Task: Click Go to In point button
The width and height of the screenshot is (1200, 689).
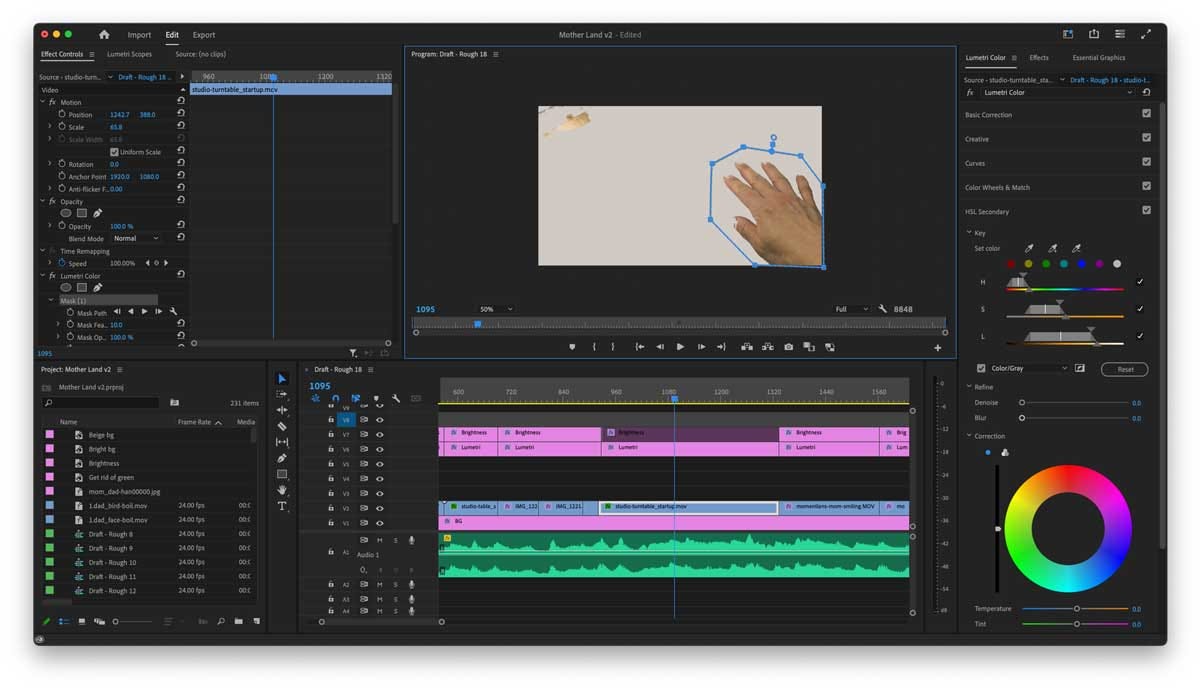Action: tap(640, 347)
